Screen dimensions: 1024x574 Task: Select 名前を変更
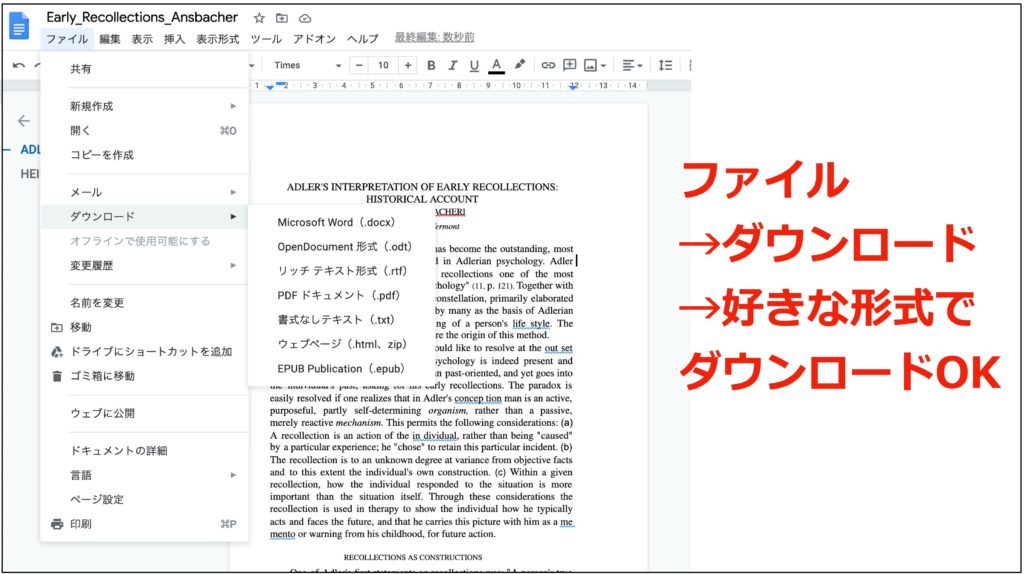(144, 302)
